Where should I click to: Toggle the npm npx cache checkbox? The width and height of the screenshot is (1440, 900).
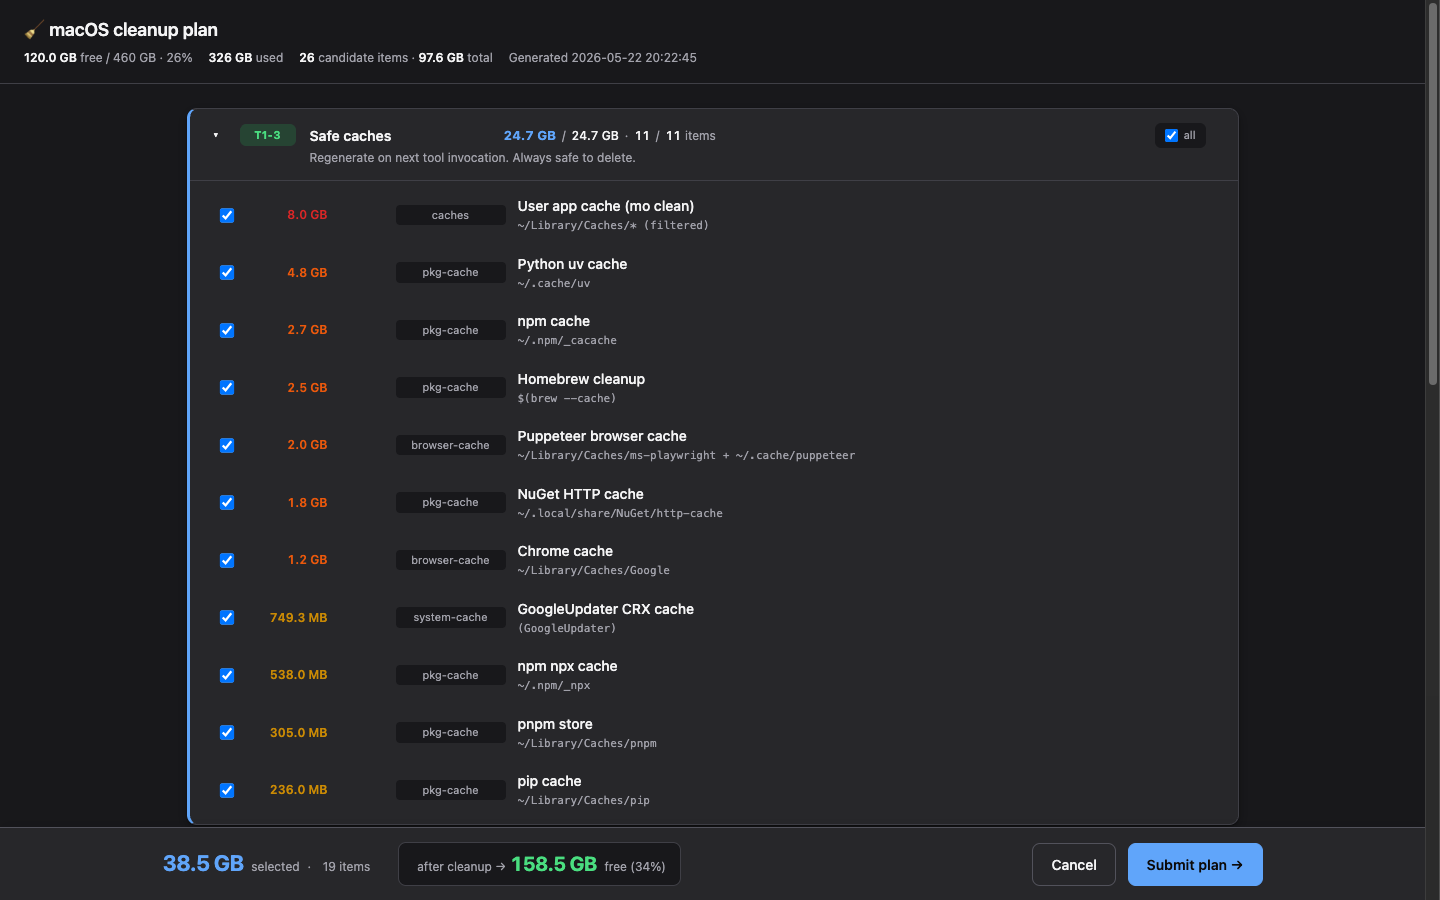227,675
